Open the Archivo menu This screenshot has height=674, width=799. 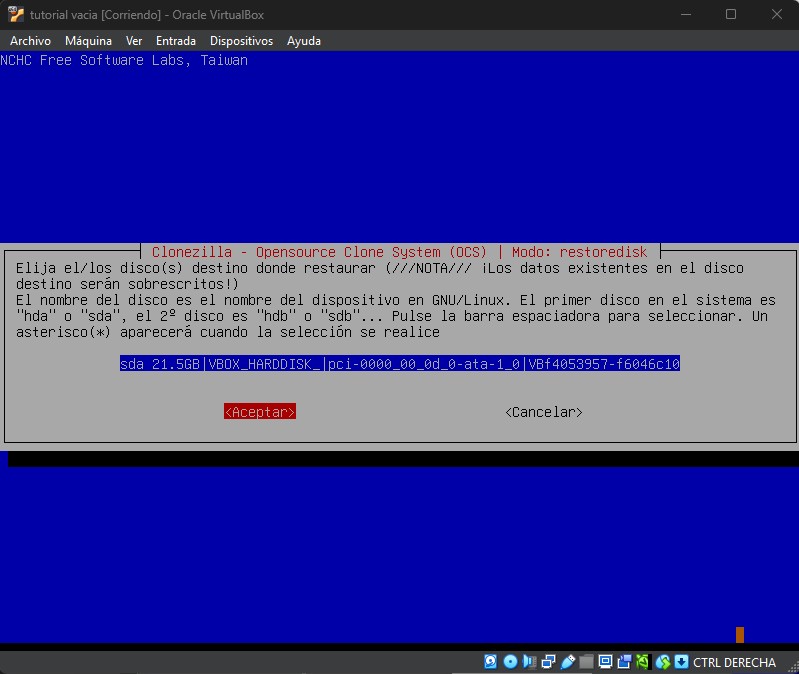coord(31,41)
